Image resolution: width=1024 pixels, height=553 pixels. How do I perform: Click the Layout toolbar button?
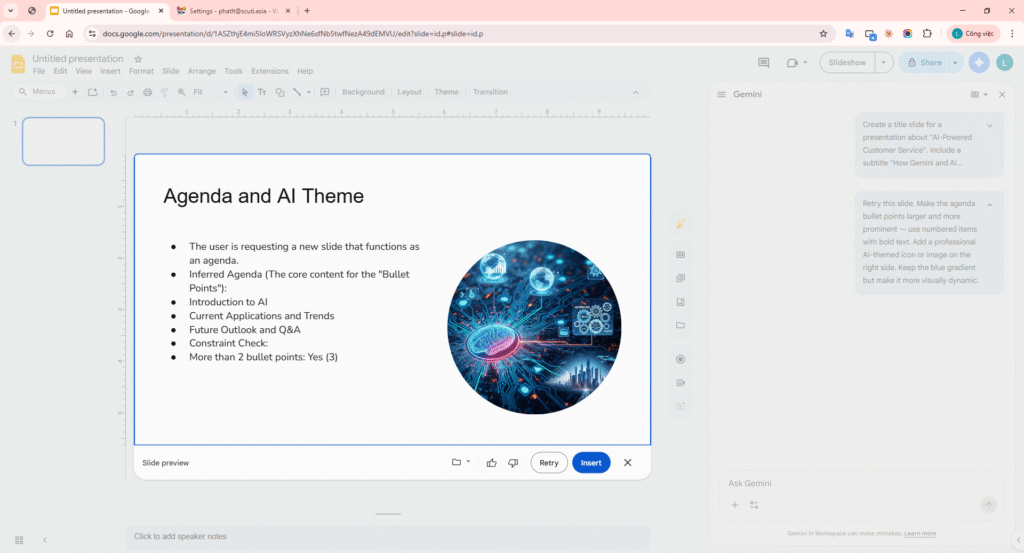pyautogui.click(x=409, y=92)
